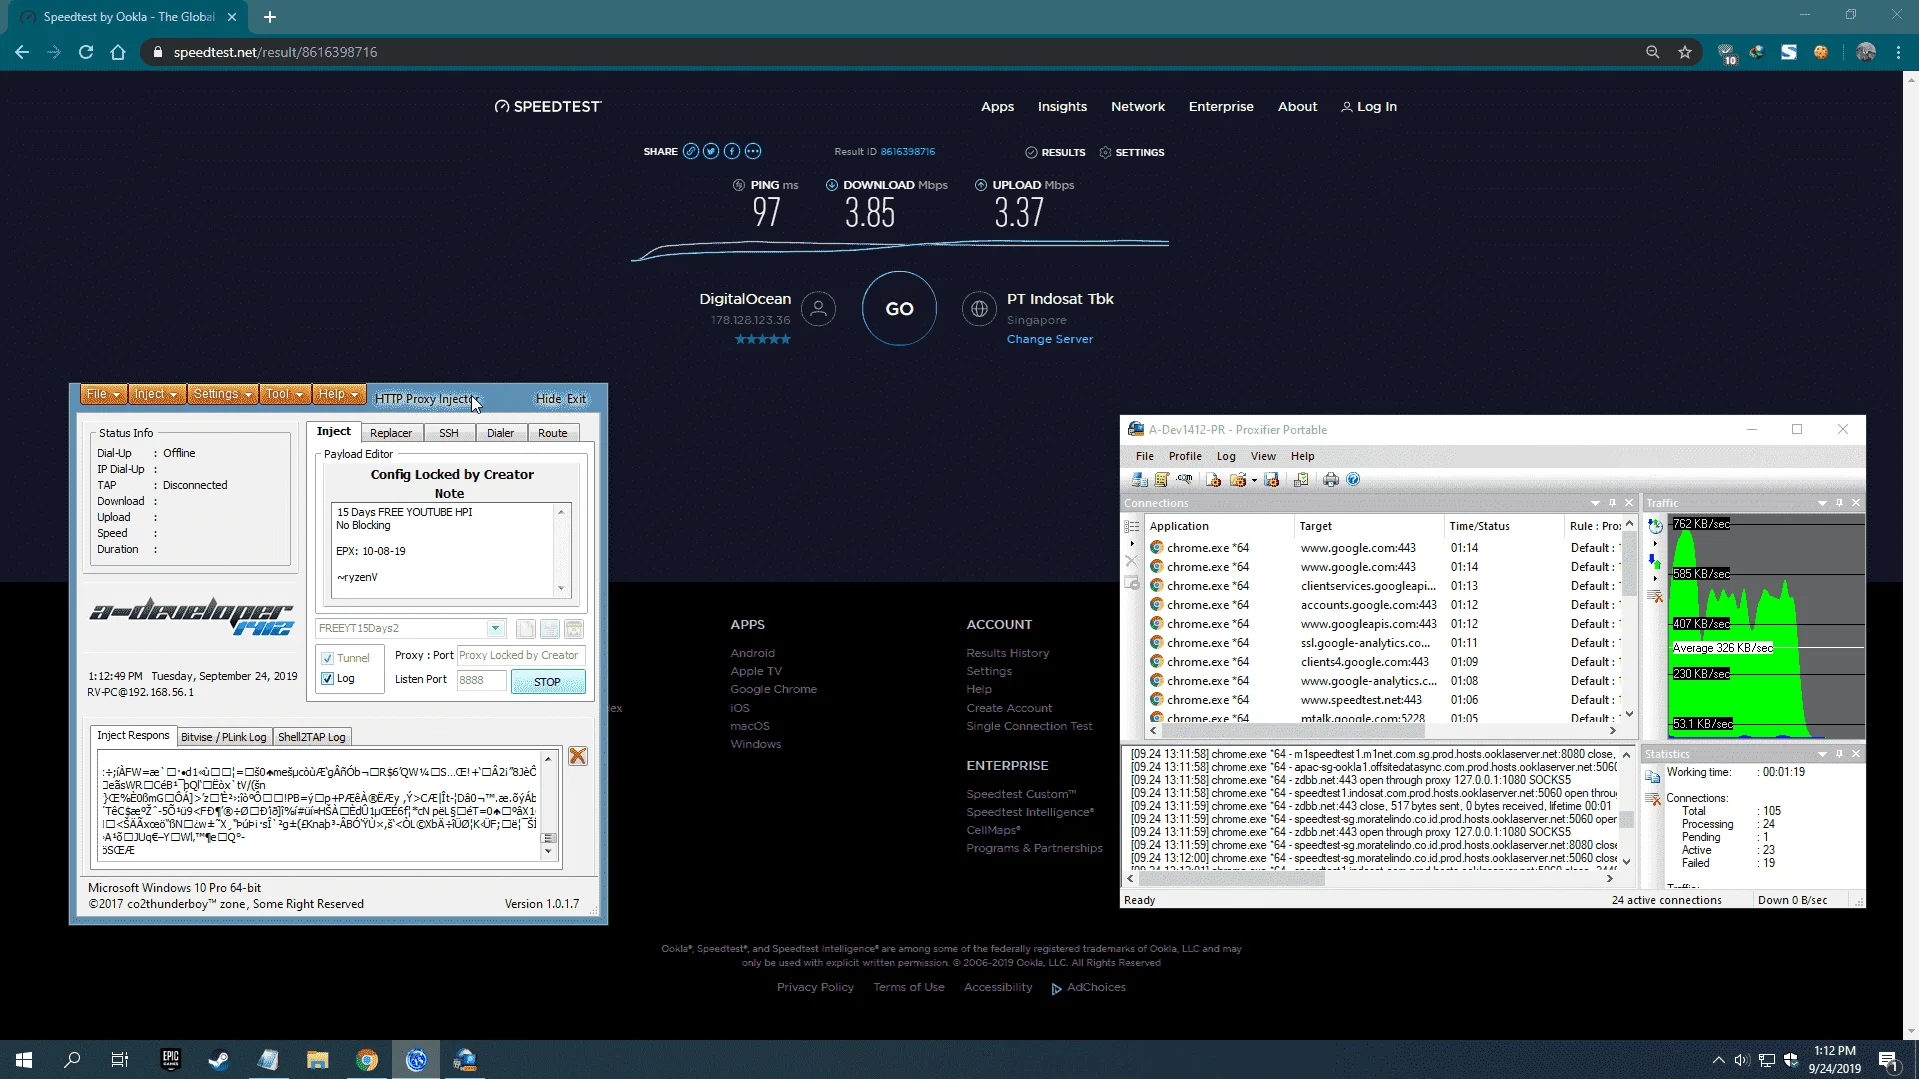The image size is (1919, 1079).
Task: Toggle the Tunnel checkbox in Injector
Action: (x=327, y=658)
